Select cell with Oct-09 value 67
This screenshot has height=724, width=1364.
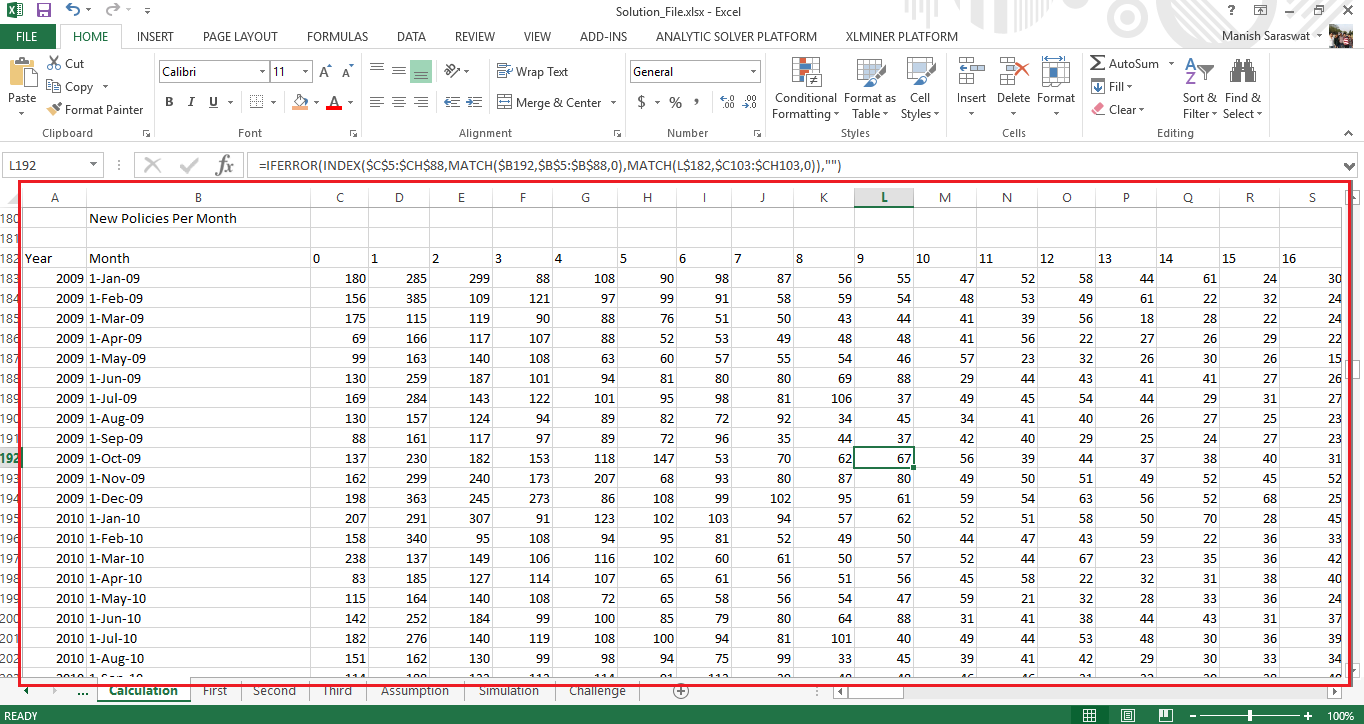[884, 459]
